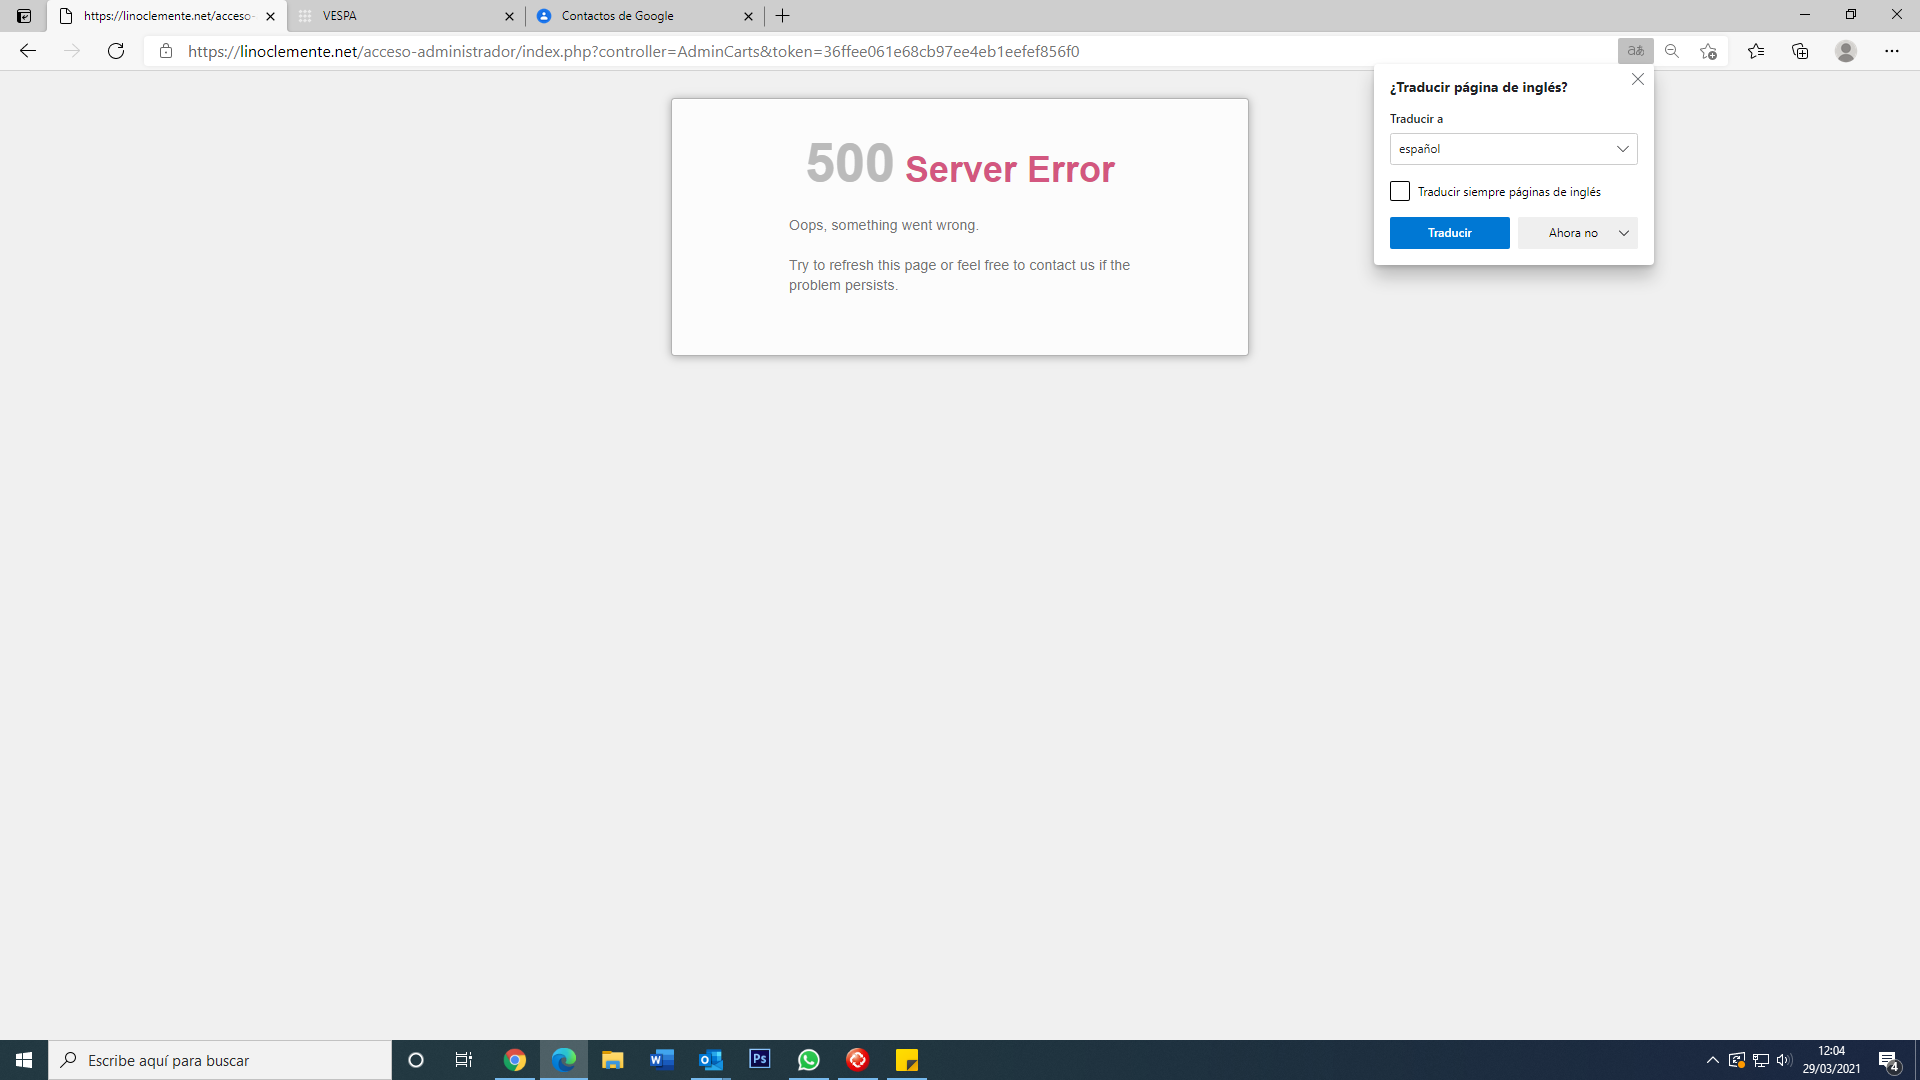Open tab actions menu icon at top-left
The width and height of the screenshot is (1920, 1080).
24,16
